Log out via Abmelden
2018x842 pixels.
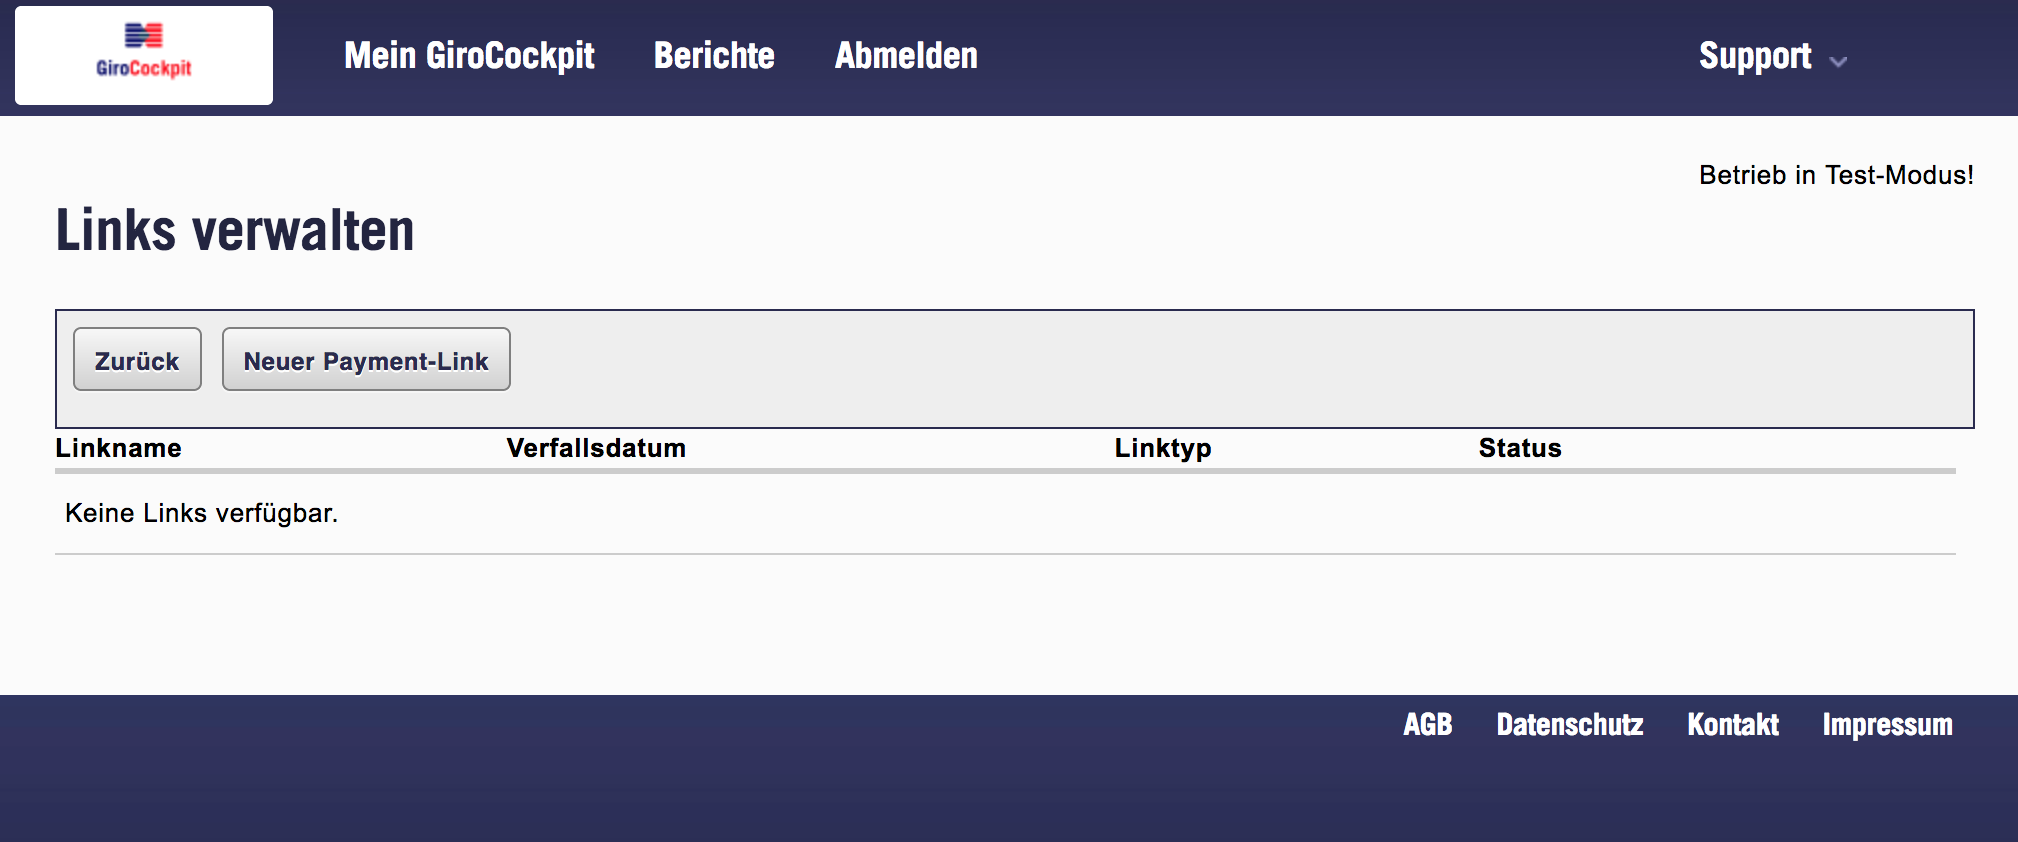(x=906, y=56)
